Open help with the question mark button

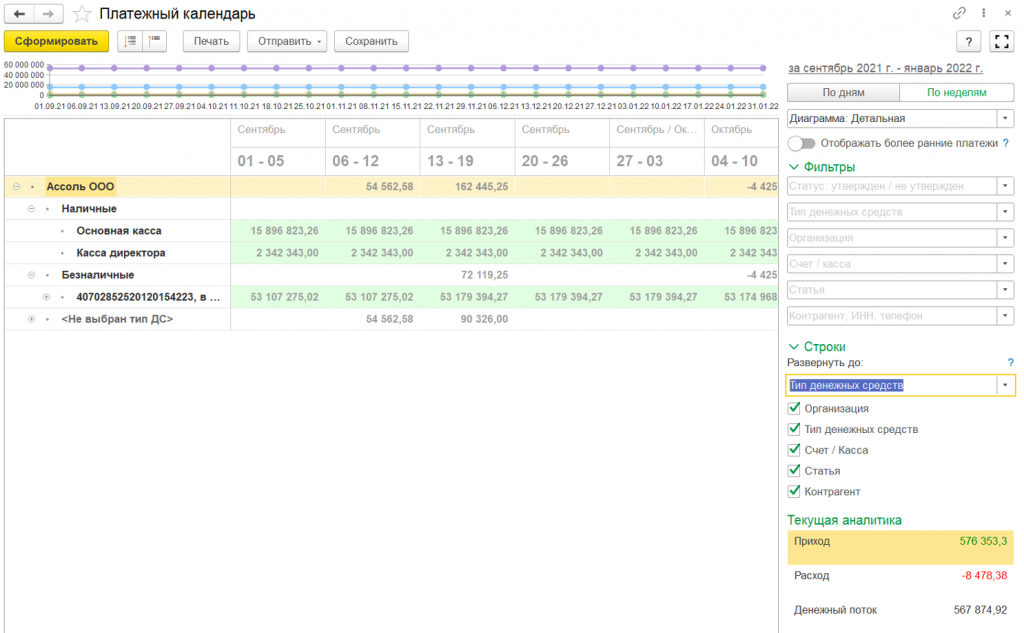tap(968, 41)
